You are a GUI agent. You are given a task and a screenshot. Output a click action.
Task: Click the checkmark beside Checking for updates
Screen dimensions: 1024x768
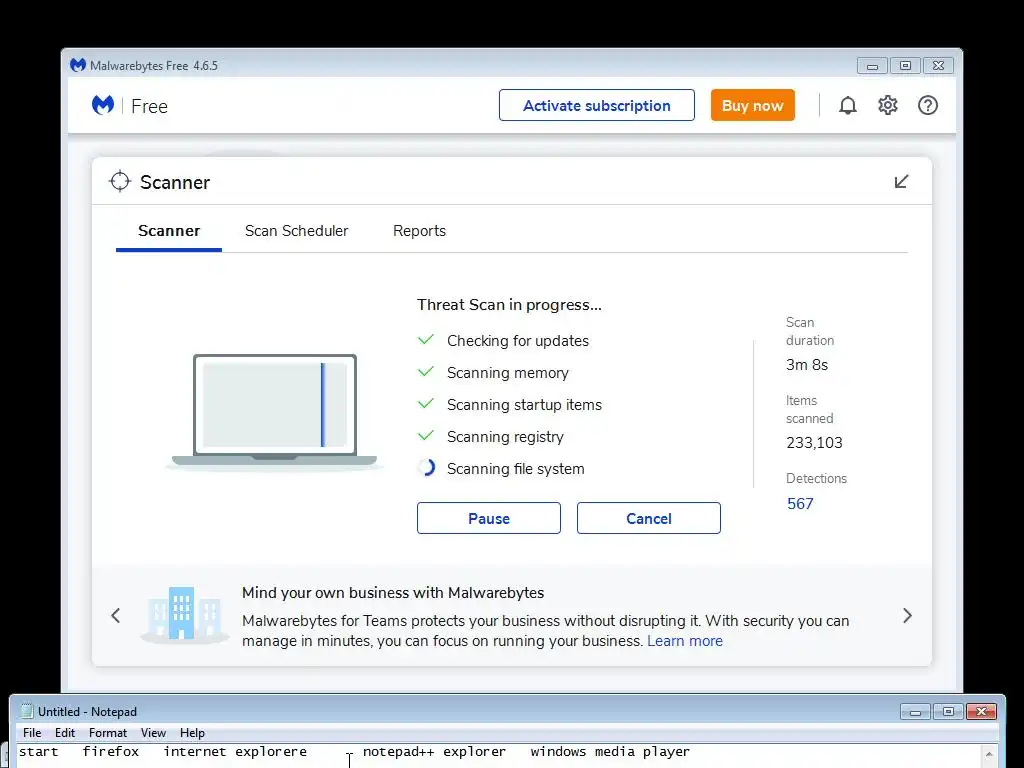coord(426,340)
